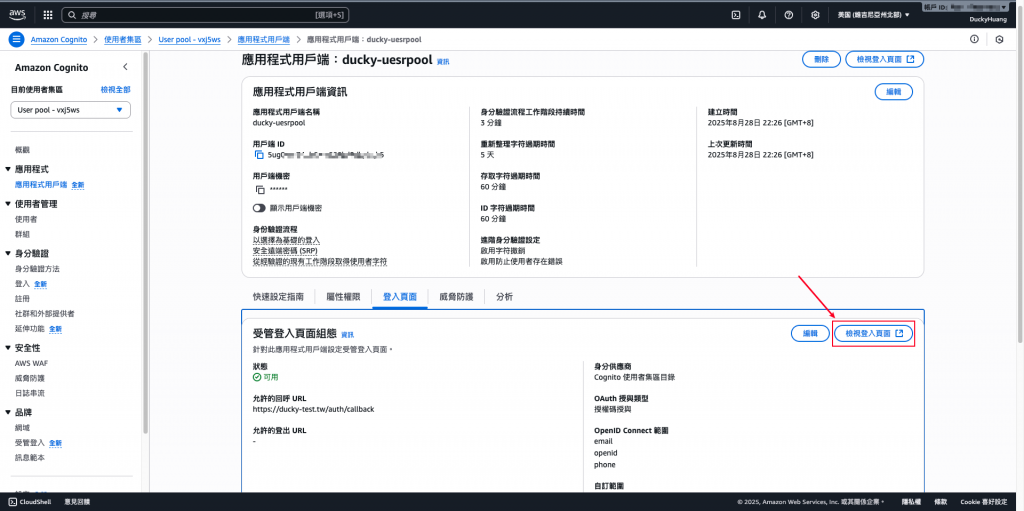Image resolution: width=1024 pixels, height=511 pixels.
Task: Open 使用者集區 breadcrumb link
Action: 123,39
